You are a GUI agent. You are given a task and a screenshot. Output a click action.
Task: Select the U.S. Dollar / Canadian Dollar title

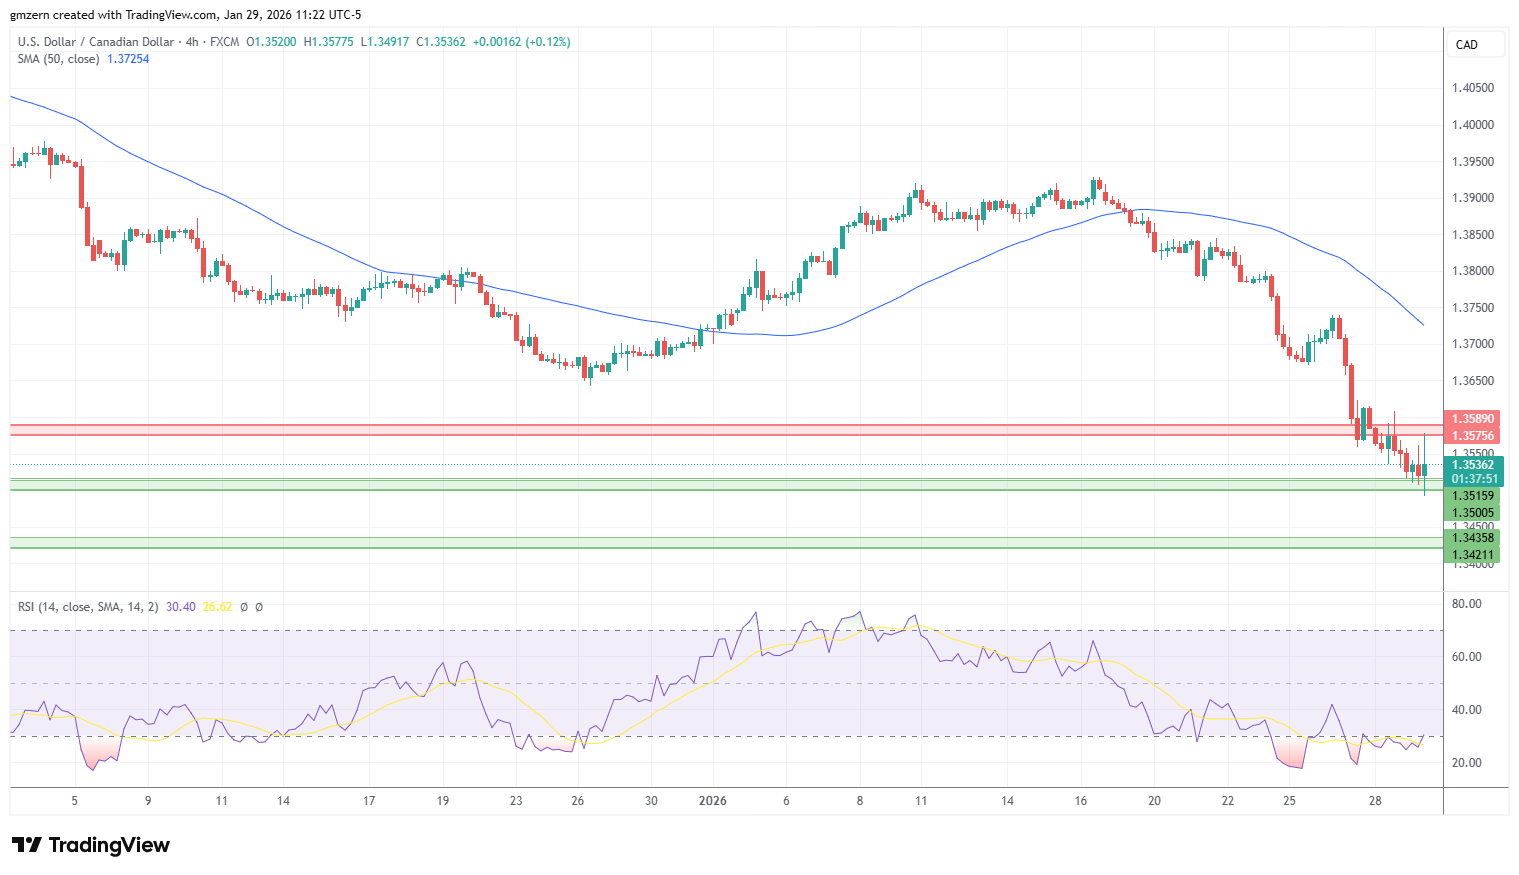coord(96,42)
